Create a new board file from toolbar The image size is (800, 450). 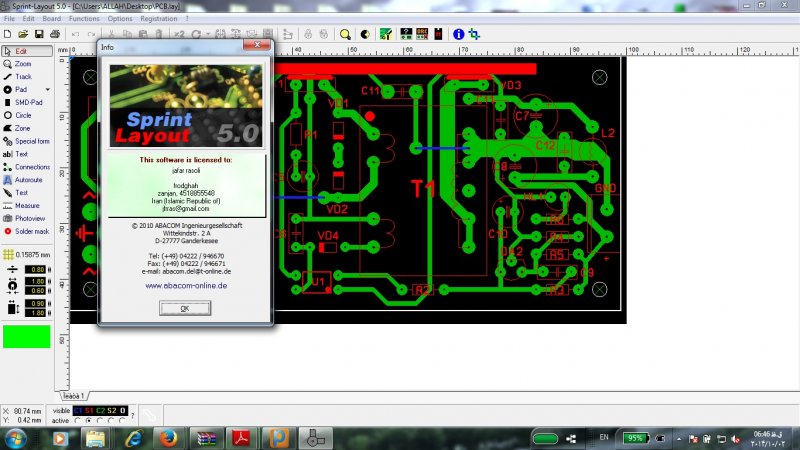7,34
